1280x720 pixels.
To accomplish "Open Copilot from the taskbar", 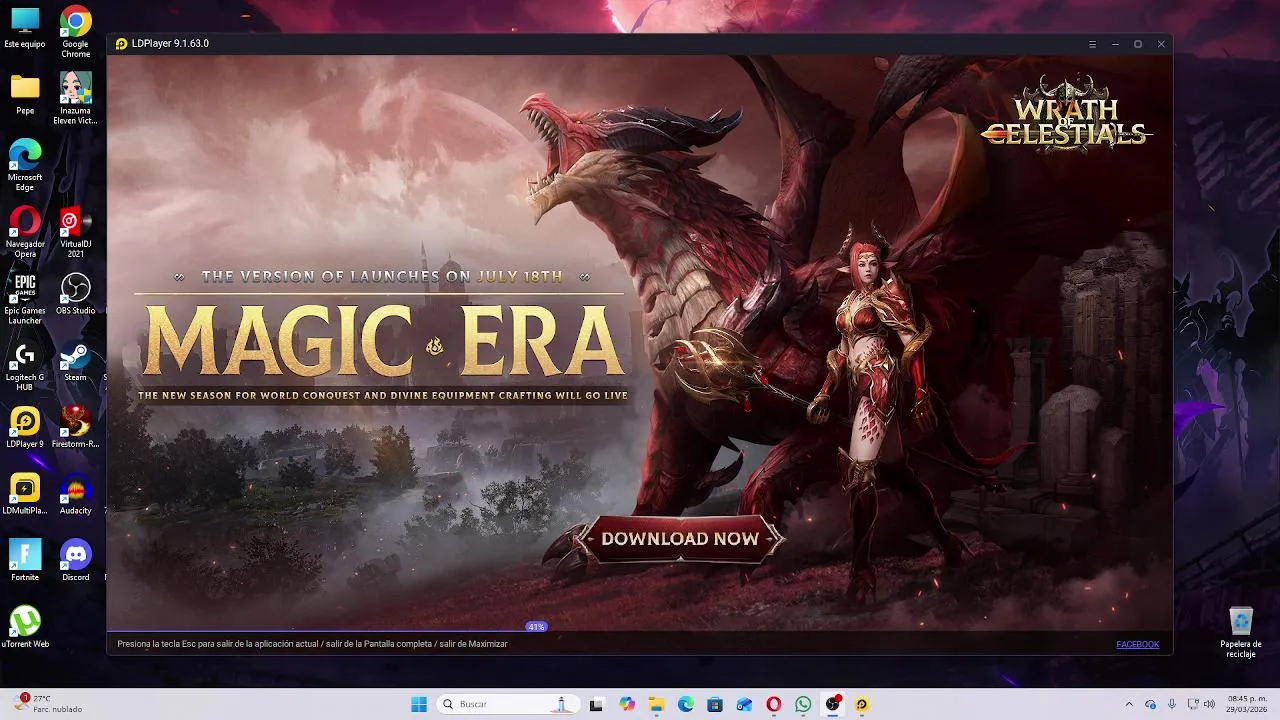I will pyautogui.click(x=627, y=704).
